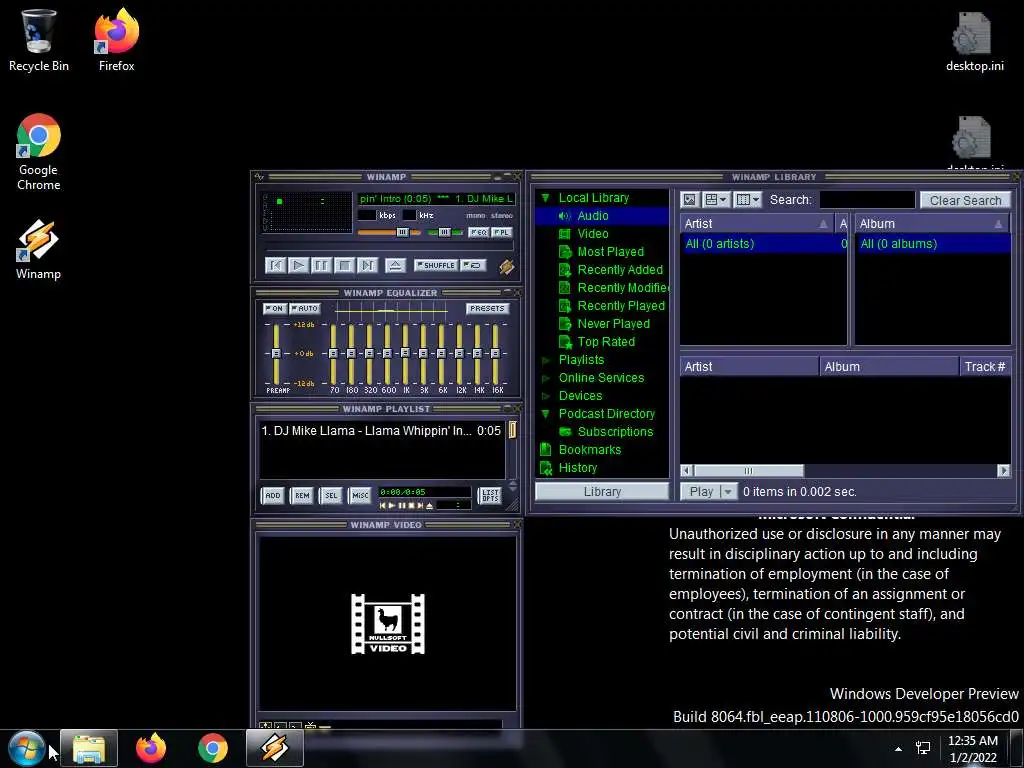
Task: Open the playlist MISC menu
Action: coord(360,496)
